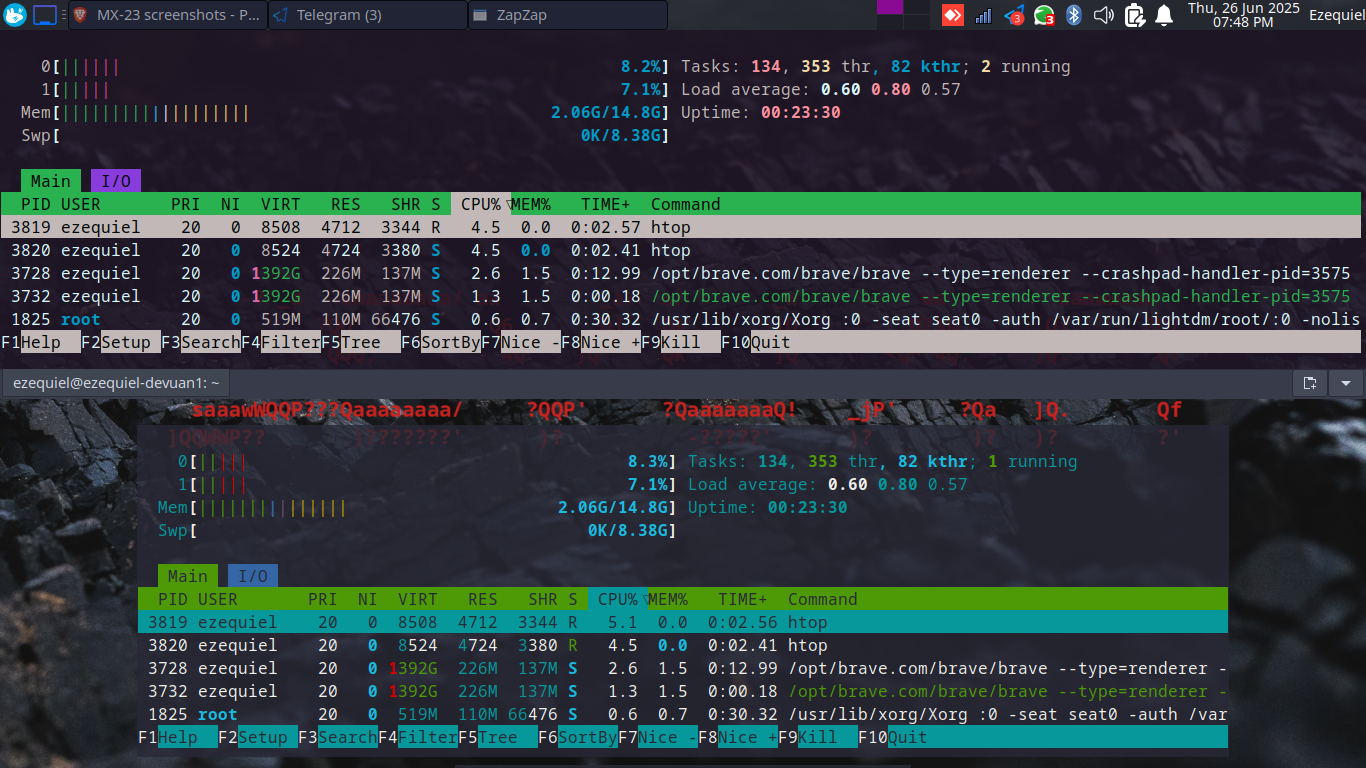Sort by RES header in lower htop
This screenshot has width=1366, height=768.
pos(483,599)
